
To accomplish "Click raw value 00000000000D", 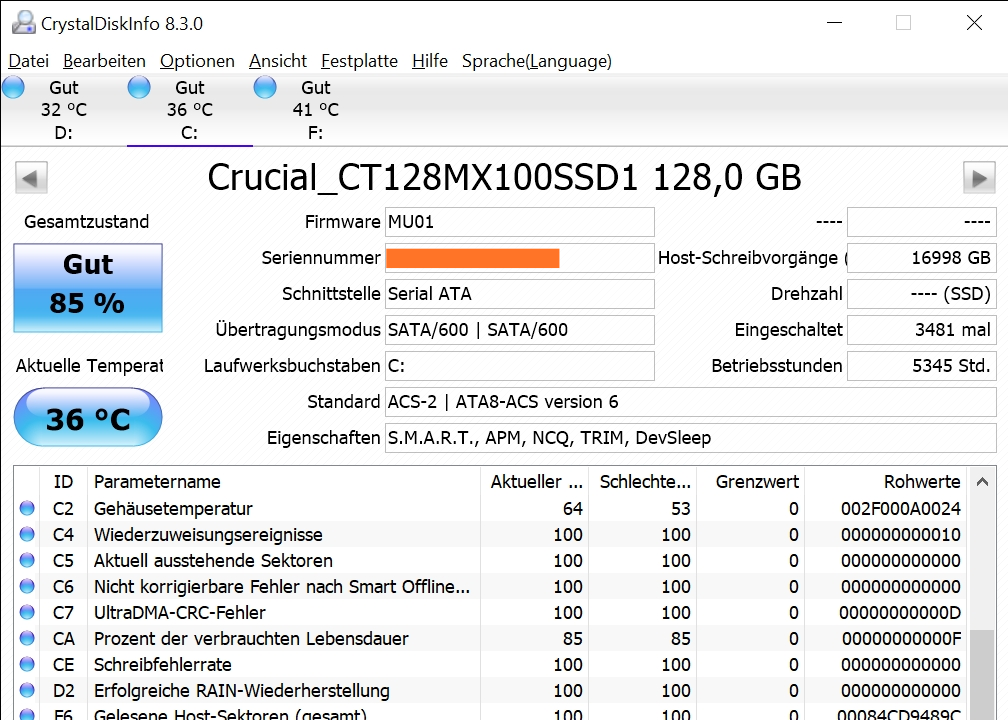I will pos(900,613).
